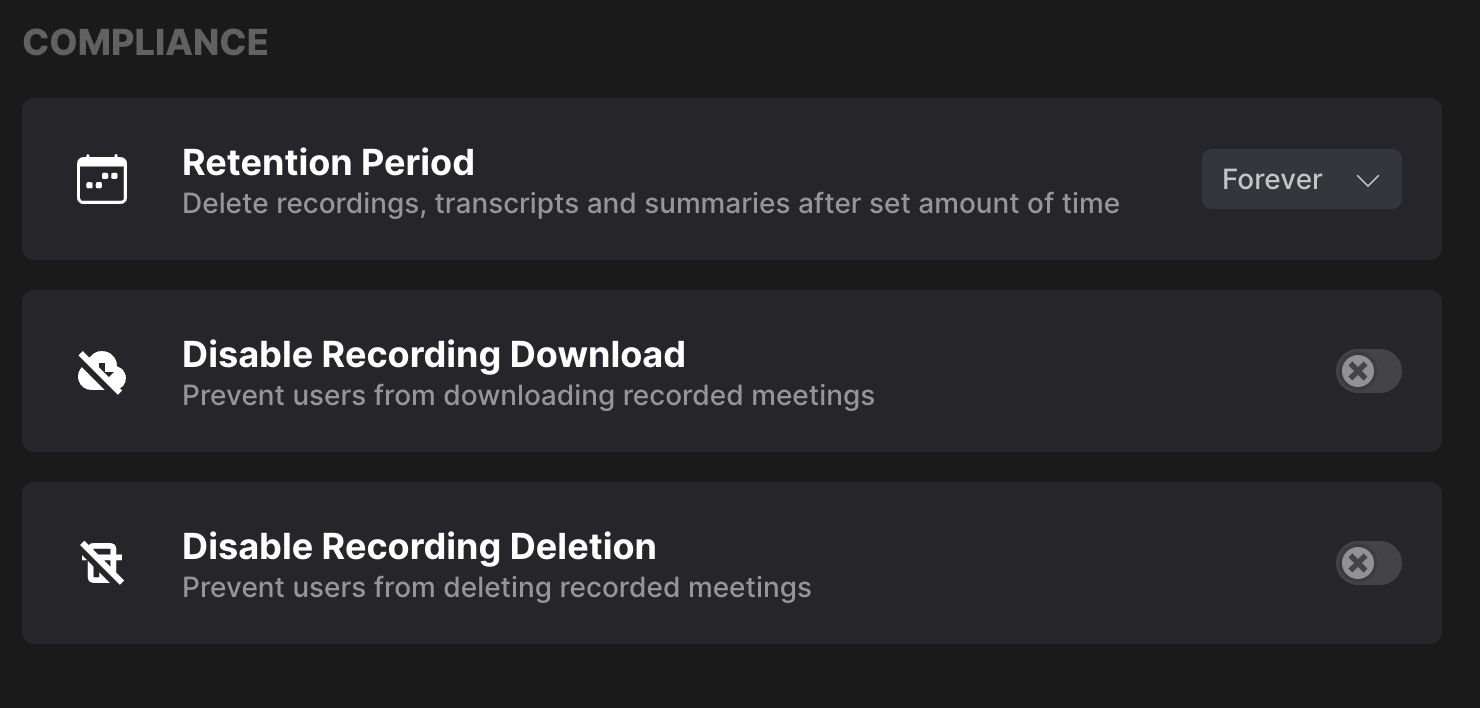
Task: Click the text Prevent users from downloading recorded meetings
Action: (x=529, y=396)
